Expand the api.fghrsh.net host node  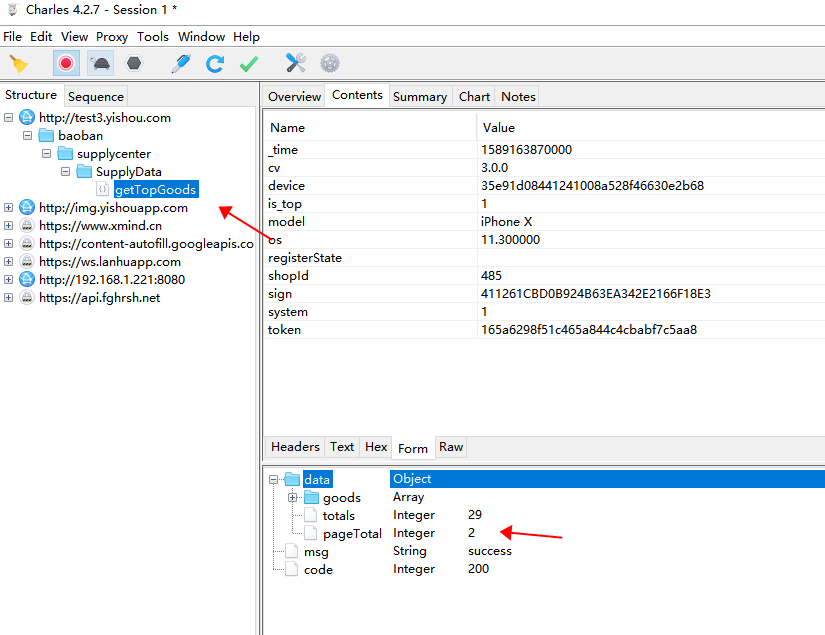(x=8, y=298)
